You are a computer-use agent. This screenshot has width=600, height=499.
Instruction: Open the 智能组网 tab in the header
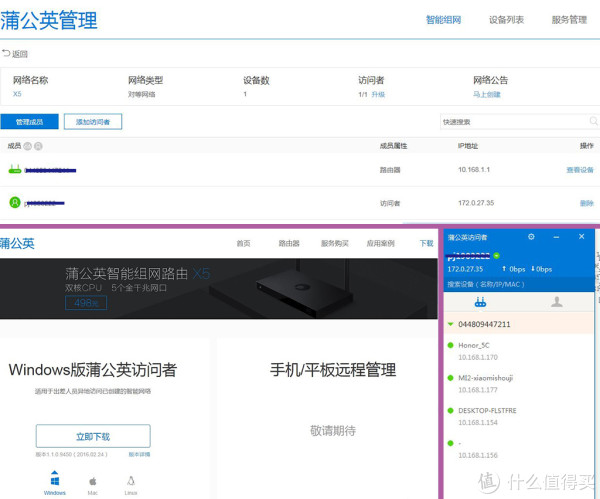pyautogui.click(x=443, y=20)
